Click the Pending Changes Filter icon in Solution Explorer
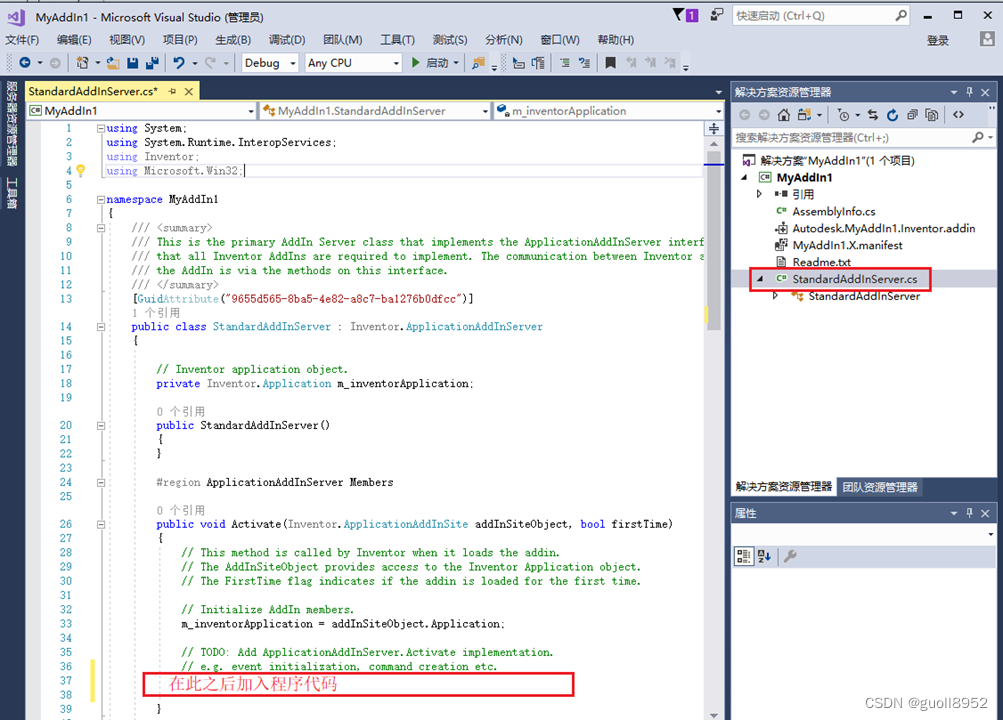This screenshot has height=720, width=1003. click(844, 115)
